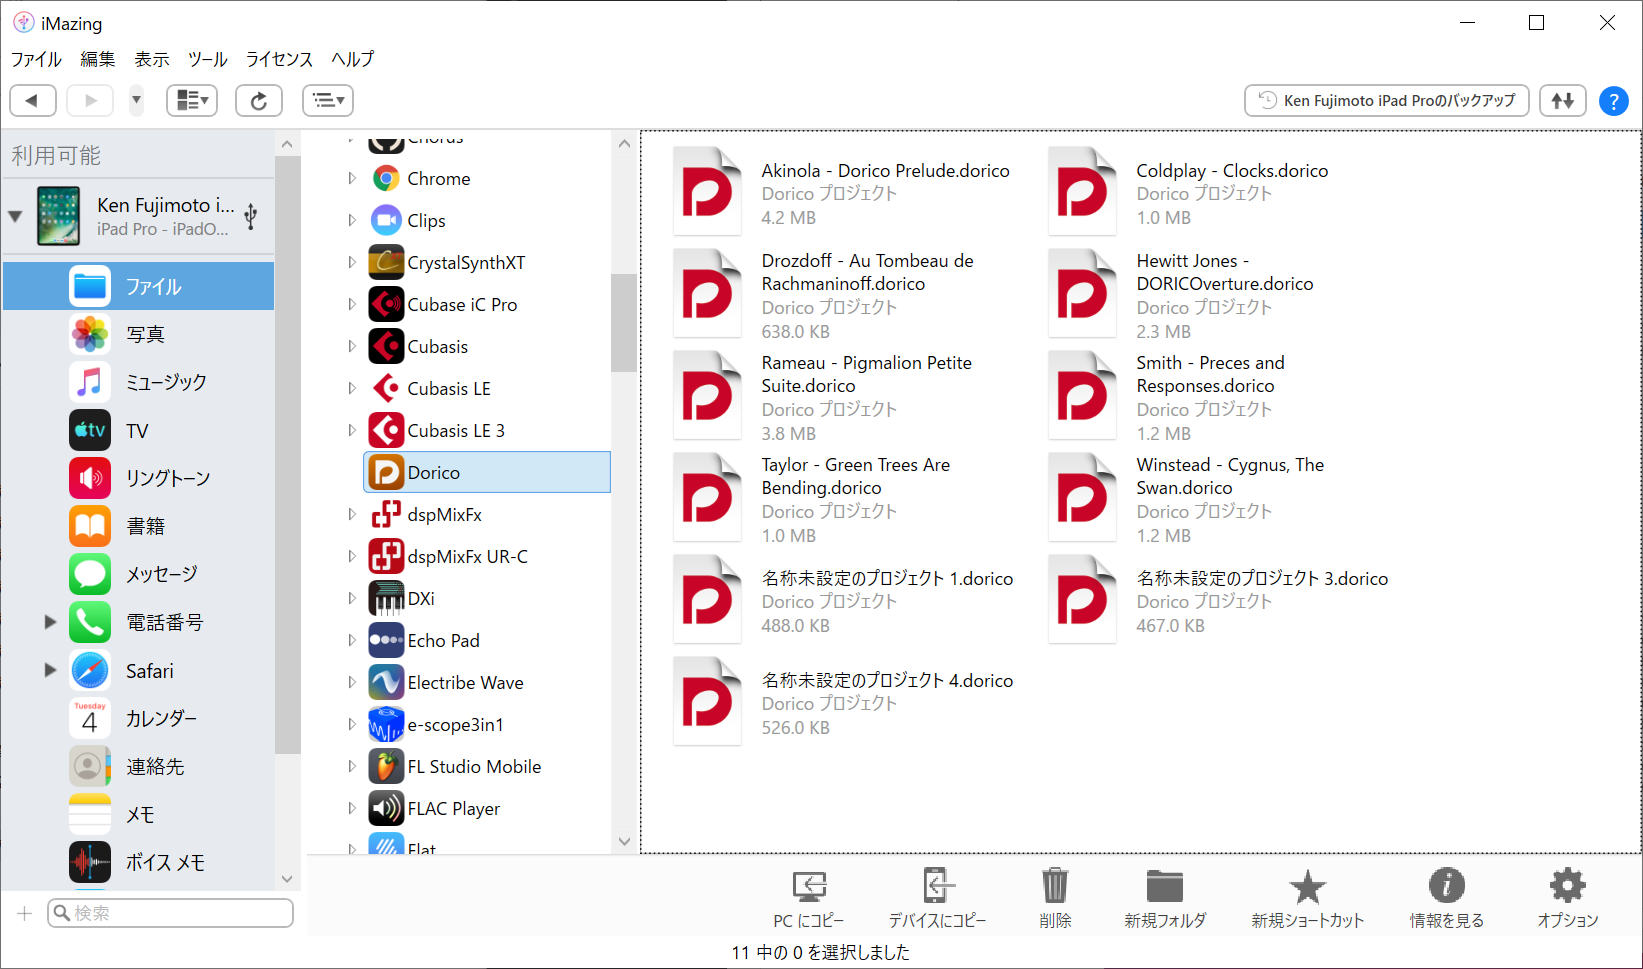Select the TV sidebar item
This screenshot has width=1643, height=969.
click(138, 430)
